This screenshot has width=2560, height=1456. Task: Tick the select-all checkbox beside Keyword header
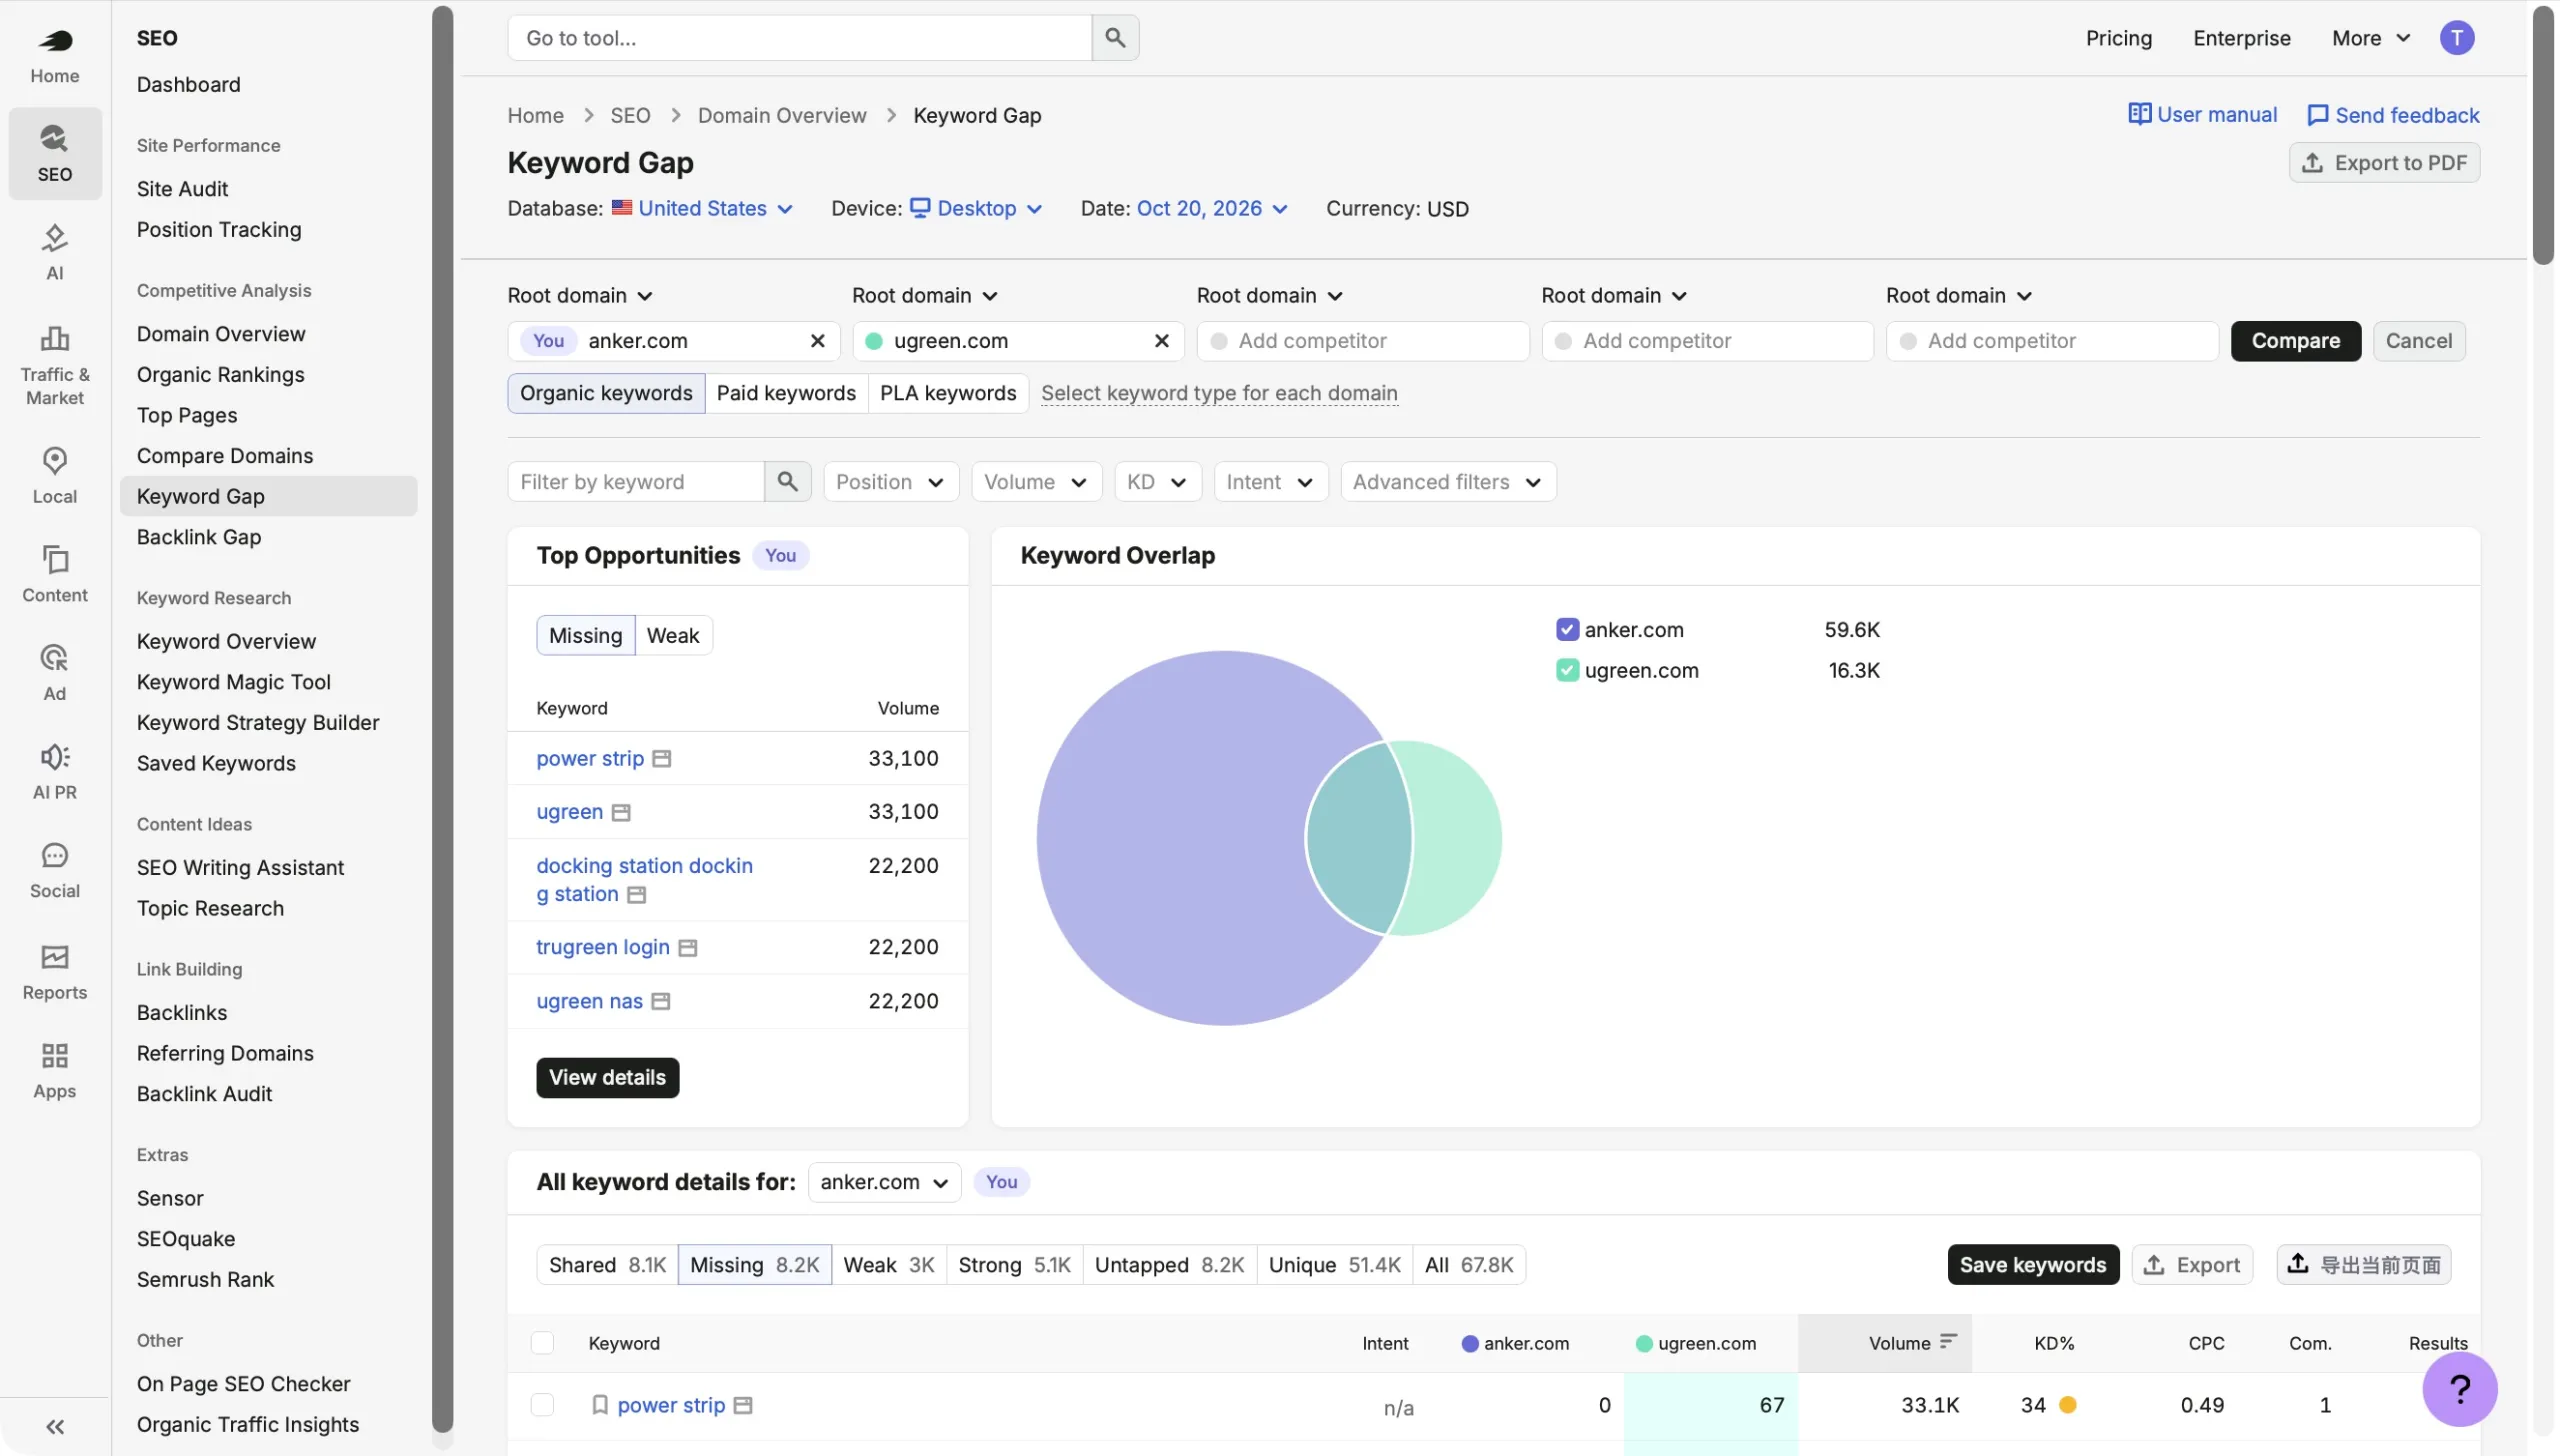pos(542,1343)
